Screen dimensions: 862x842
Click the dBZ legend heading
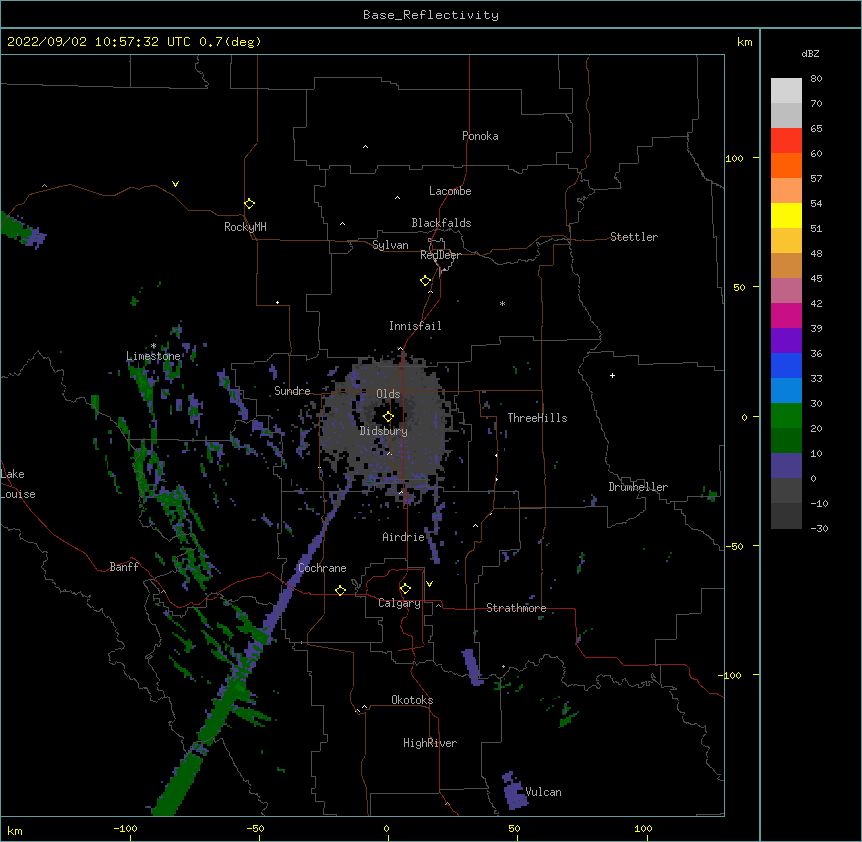[810, 53]
